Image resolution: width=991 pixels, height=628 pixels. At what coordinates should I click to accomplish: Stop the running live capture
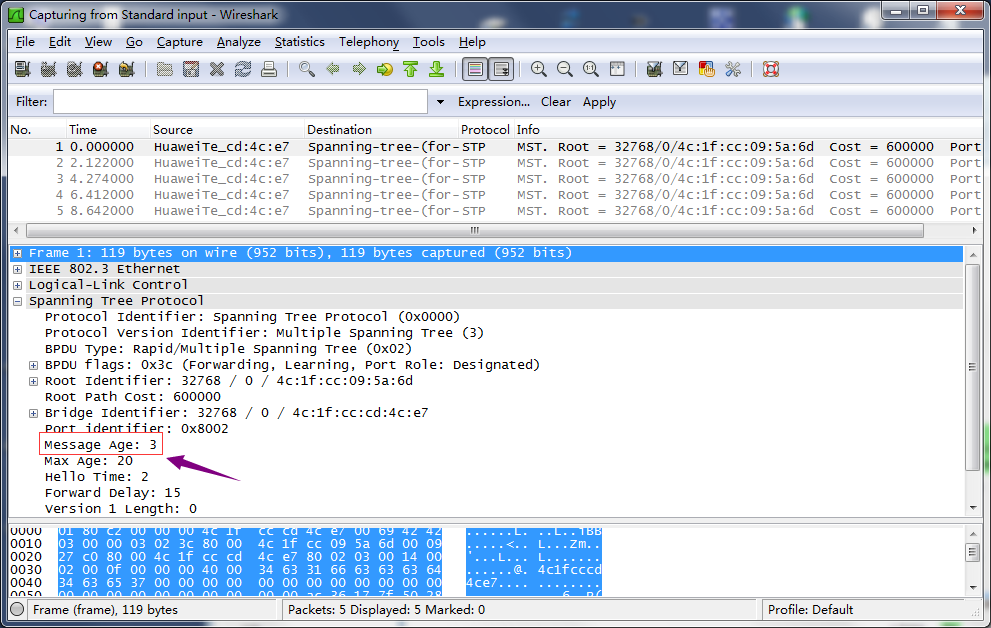pos(100,69)
